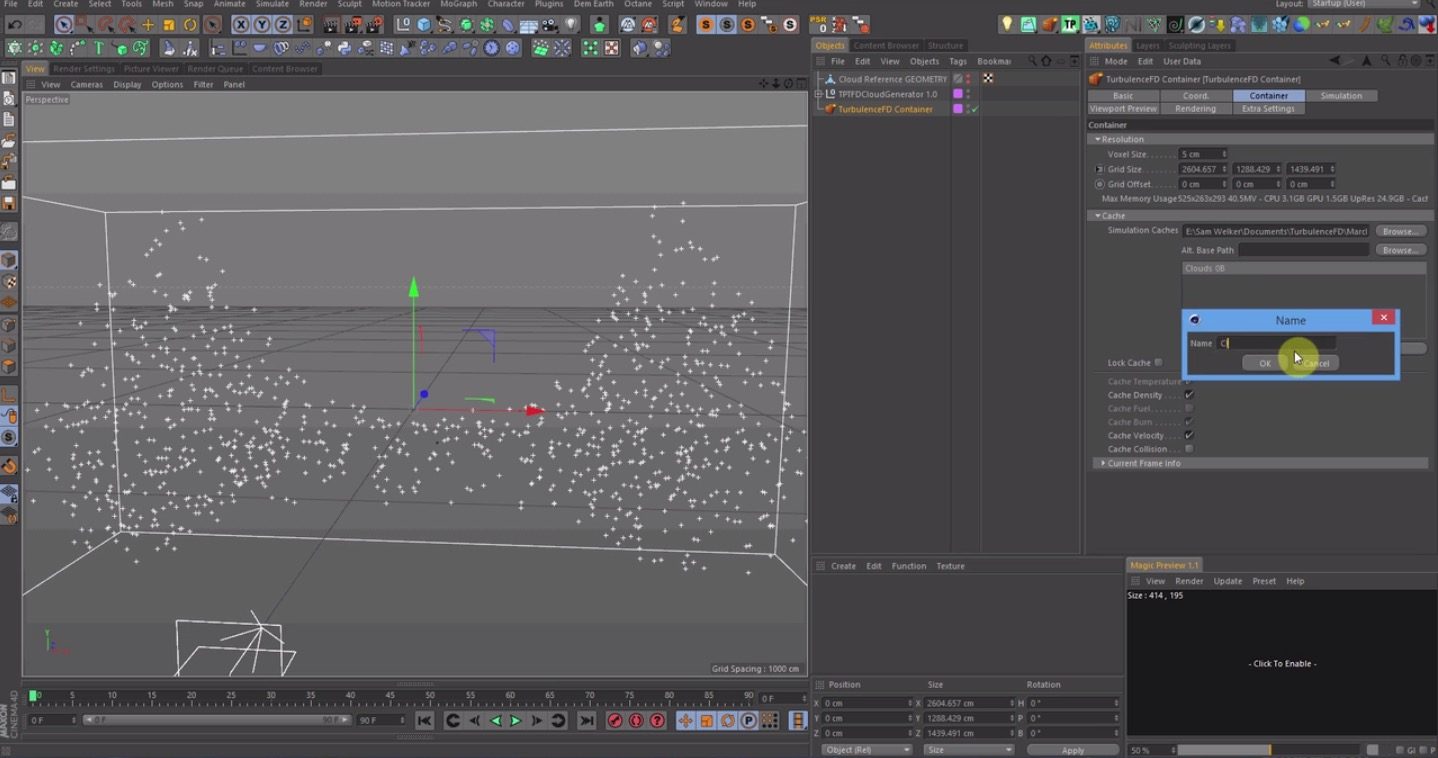Click the Undo arrow icon
Image resolution: width=1438 pixels, height=758 pixels.
point(15,24)
